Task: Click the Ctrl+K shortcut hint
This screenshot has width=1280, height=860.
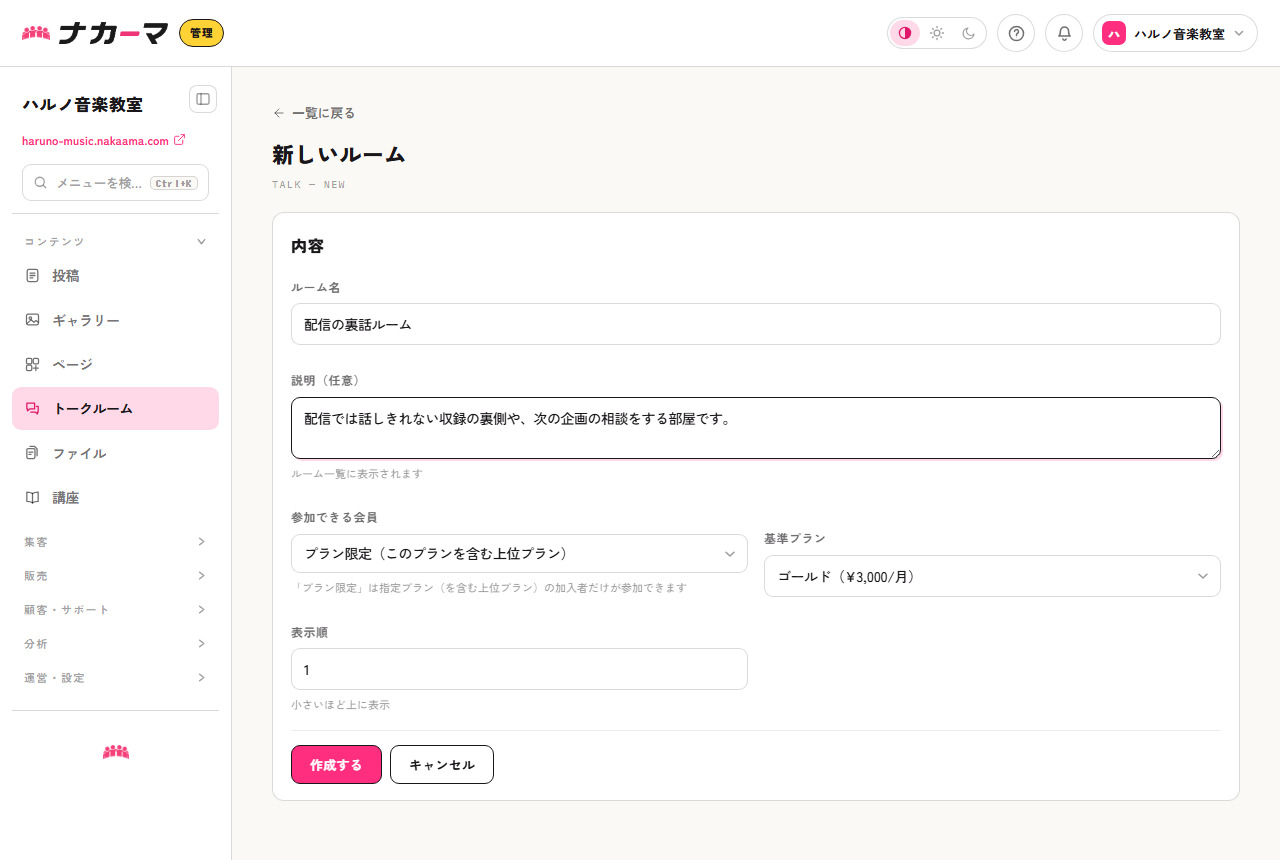Action: 174,183
